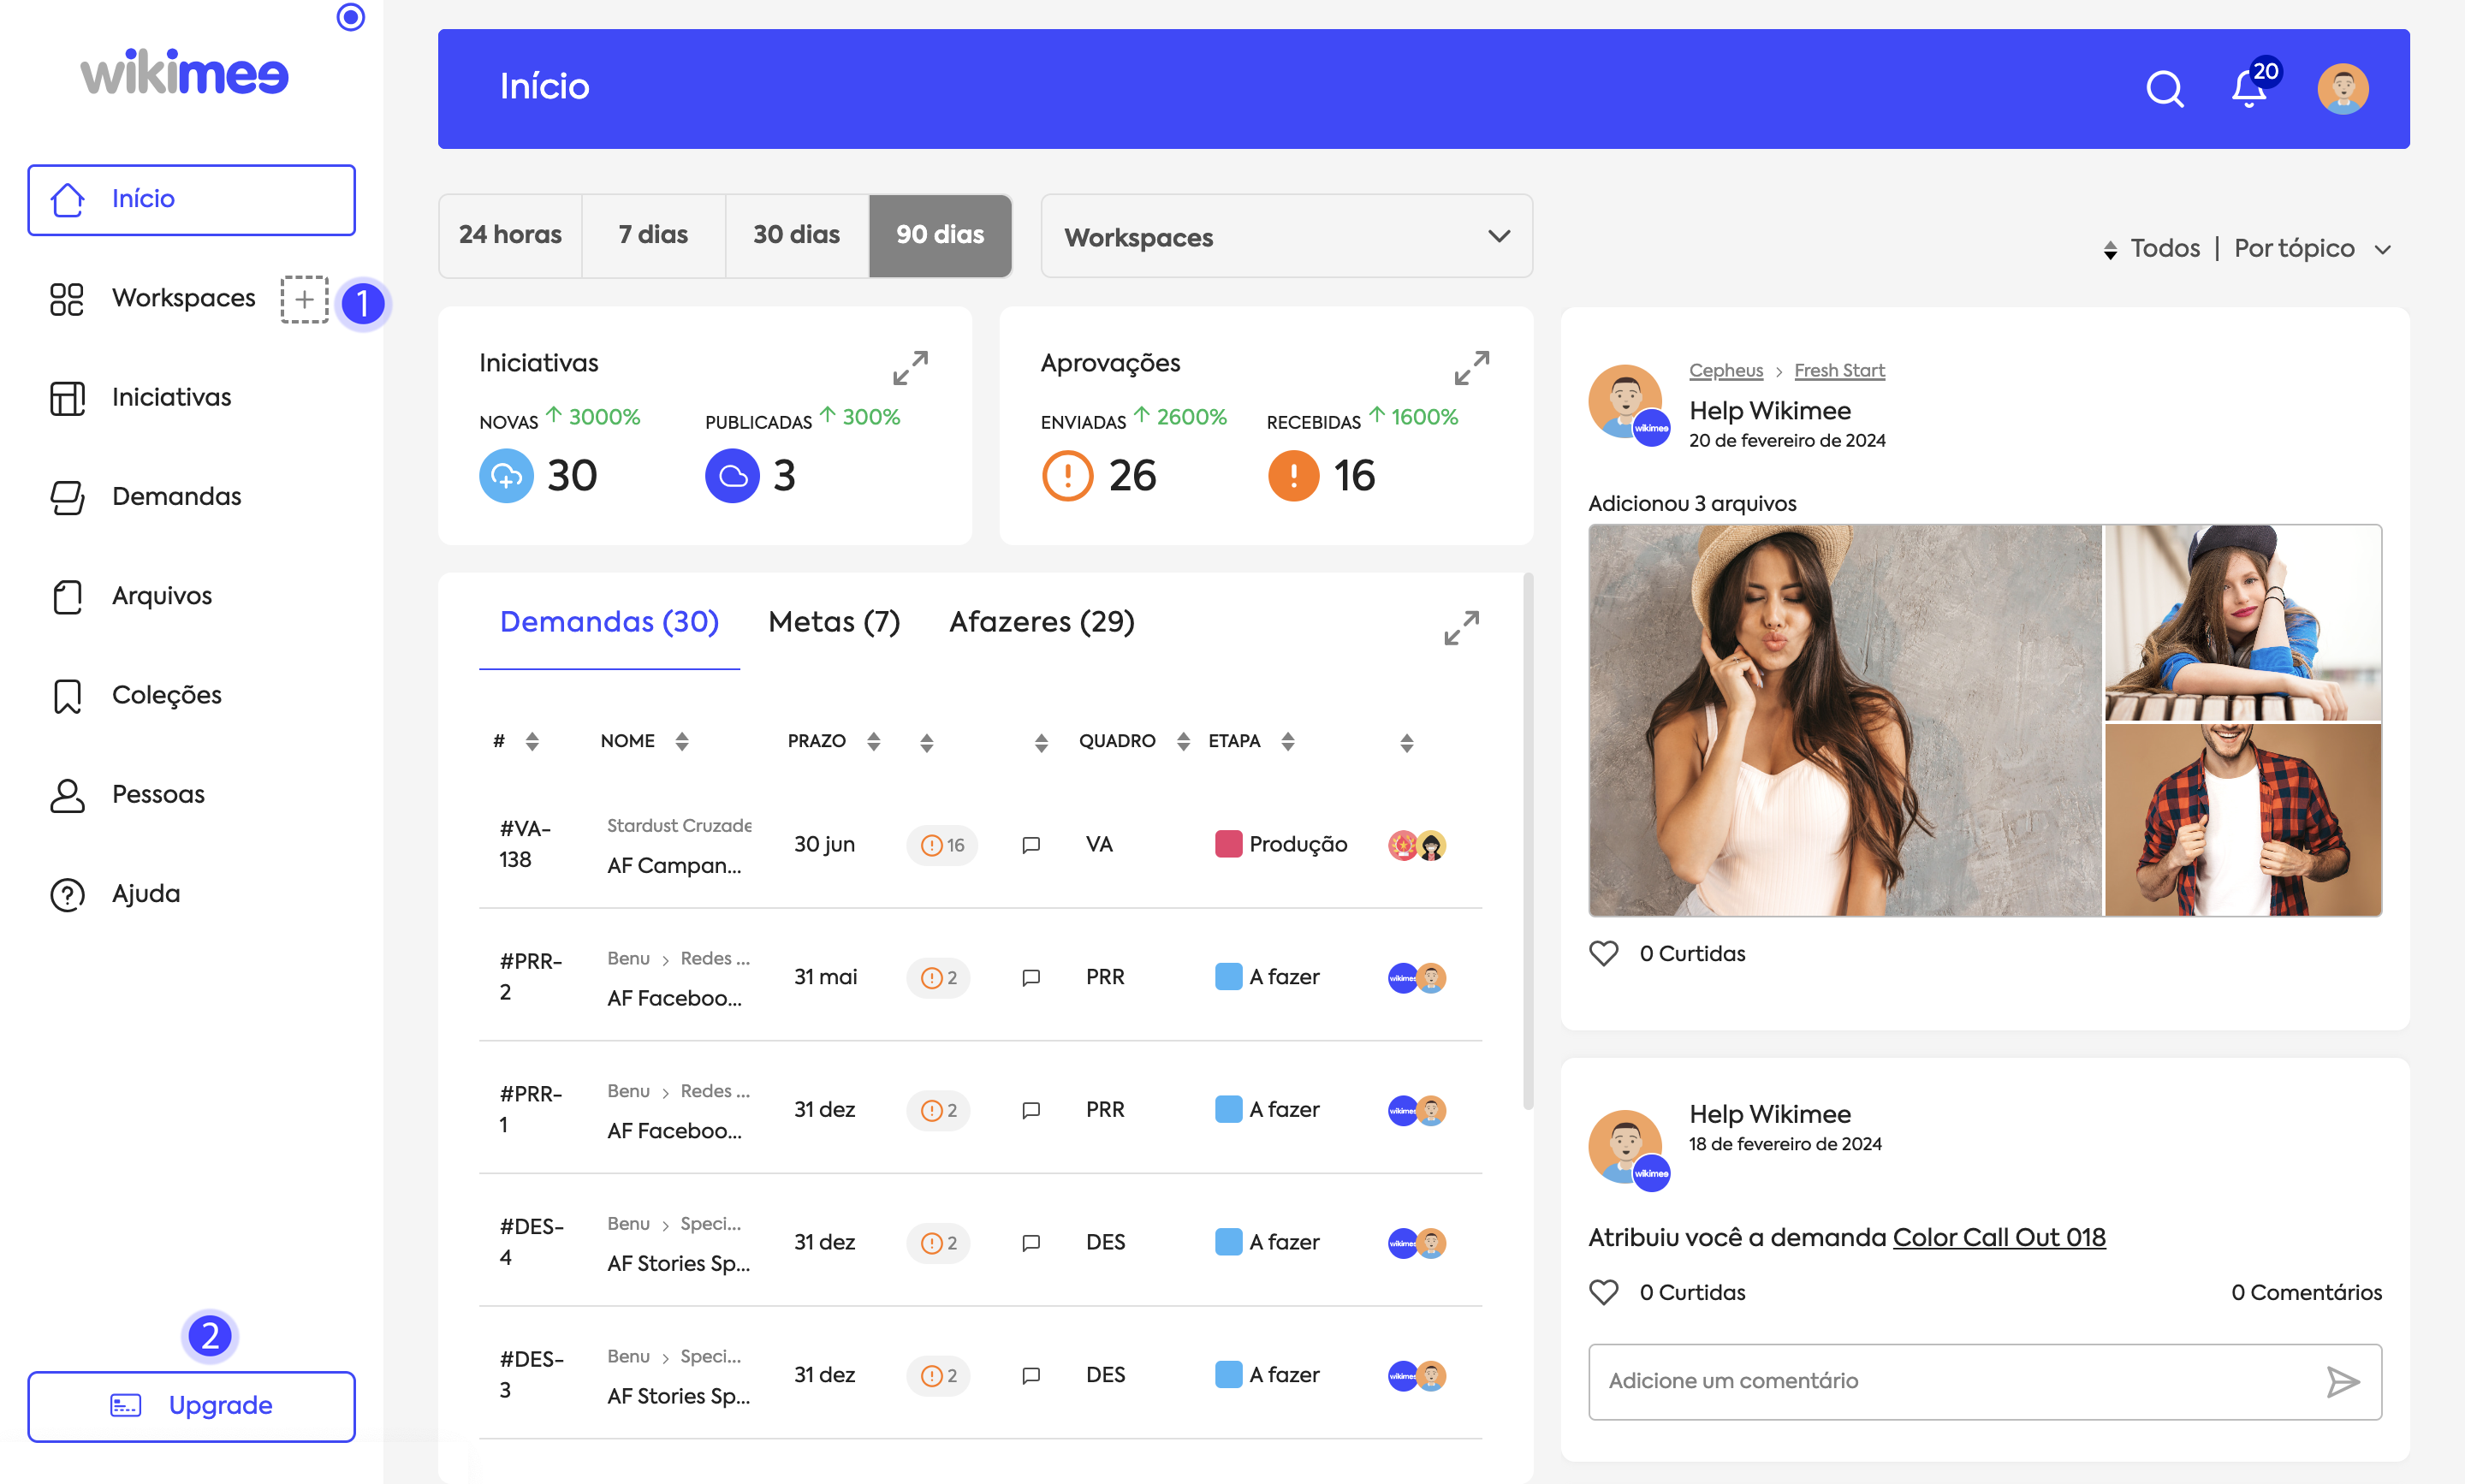Open Arquivos in the sidebar
This screenshot has height=1484, width=2465.
tap(162, 596)
